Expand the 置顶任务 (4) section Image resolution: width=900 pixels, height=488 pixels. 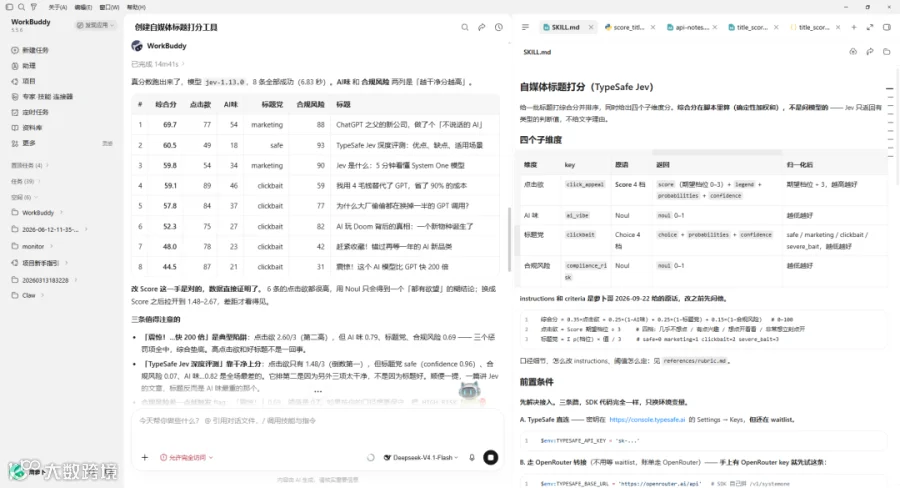pyautogui.click(x=30, y=165)
